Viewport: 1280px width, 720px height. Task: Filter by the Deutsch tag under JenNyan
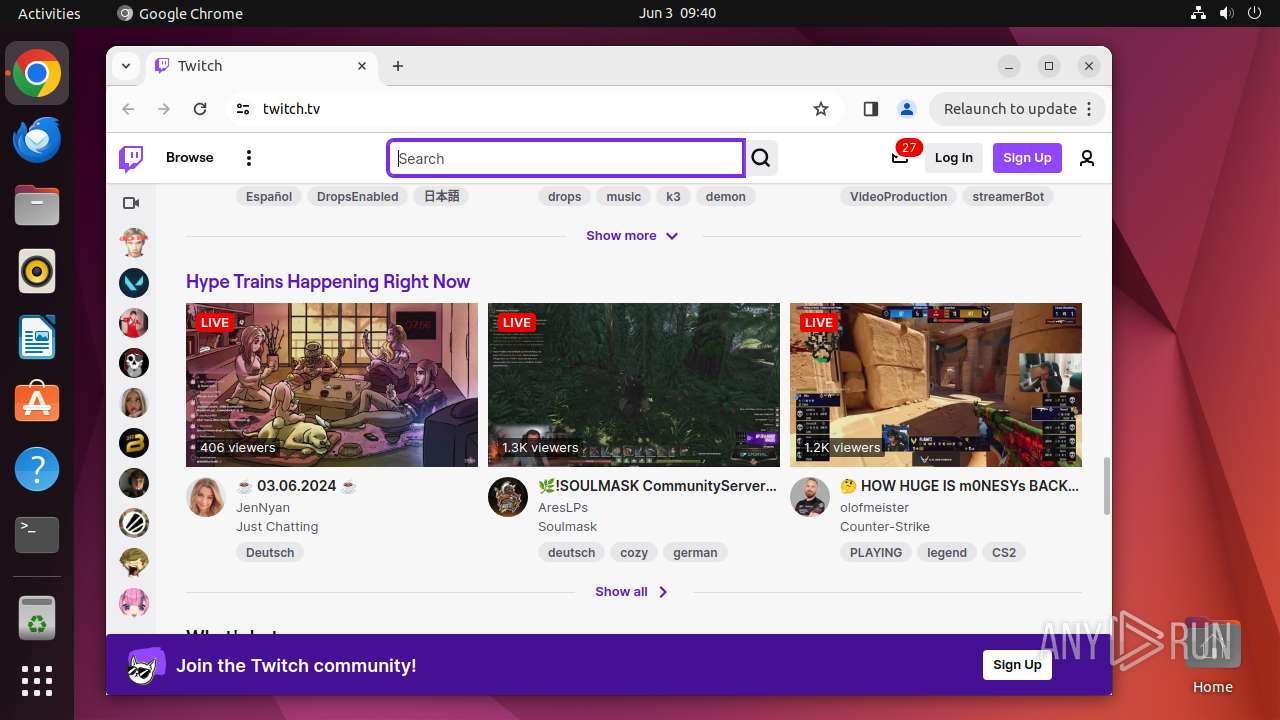coord(270,552)
